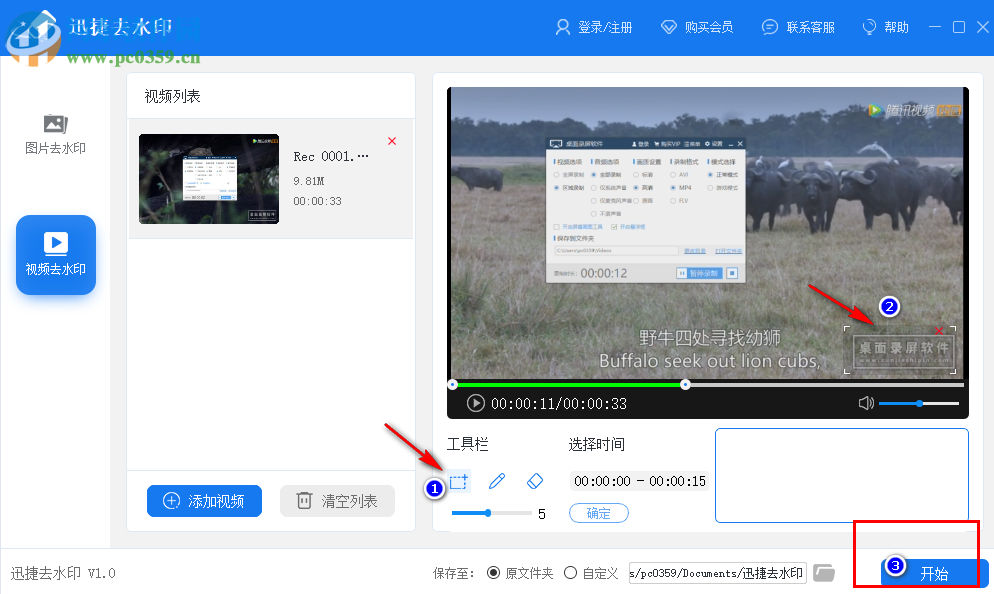Select the pencil marking tool in the toolbar

coord(497,481)
